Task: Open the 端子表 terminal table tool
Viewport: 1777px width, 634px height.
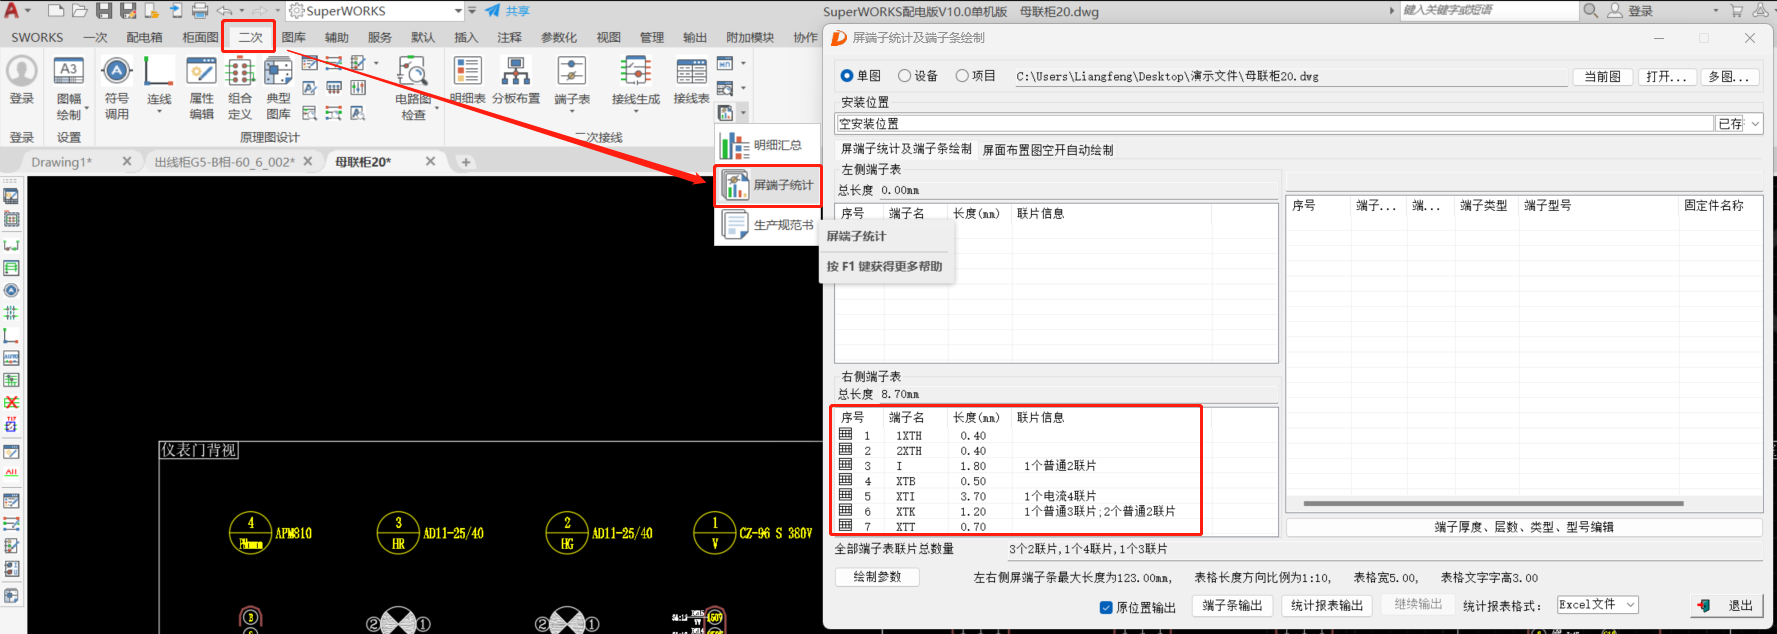Action: coord(572,72)
